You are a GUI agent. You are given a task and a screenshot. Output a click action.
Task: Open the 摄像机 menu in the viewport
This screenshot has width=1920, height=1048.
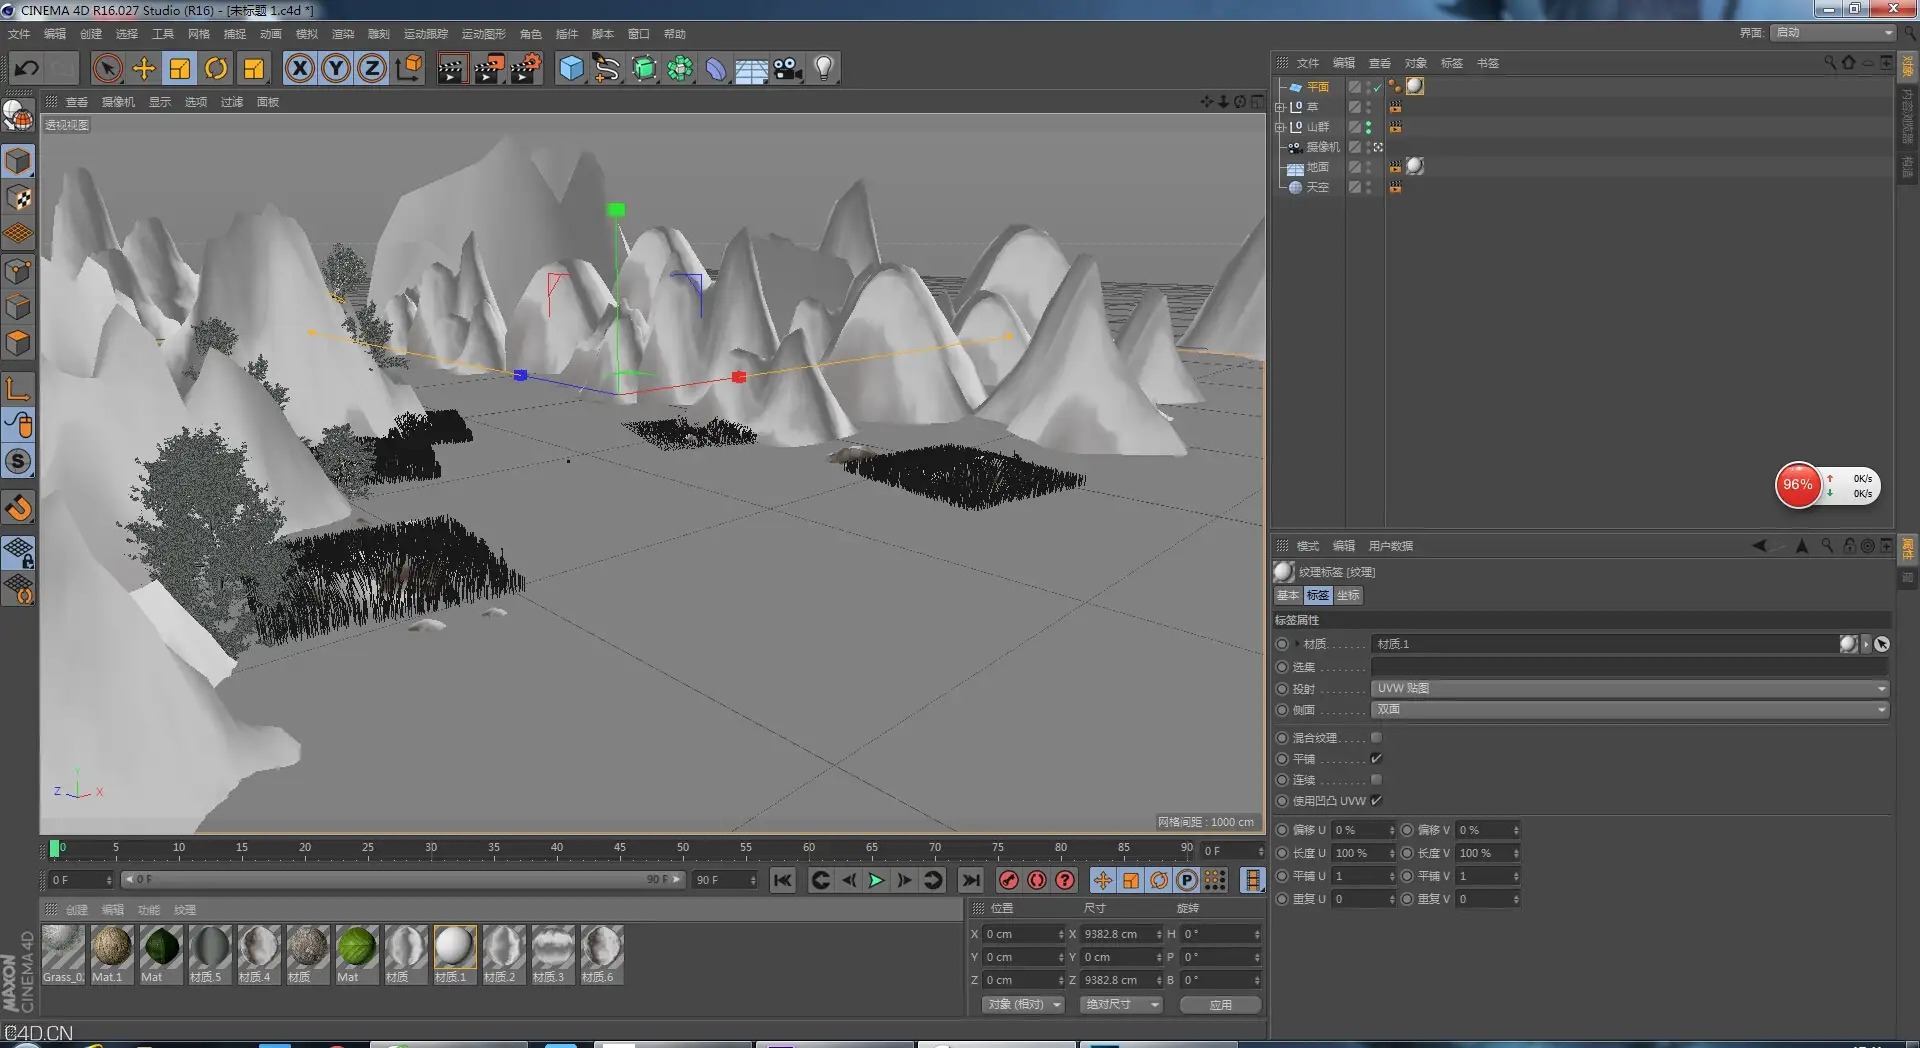pos(118,102)
